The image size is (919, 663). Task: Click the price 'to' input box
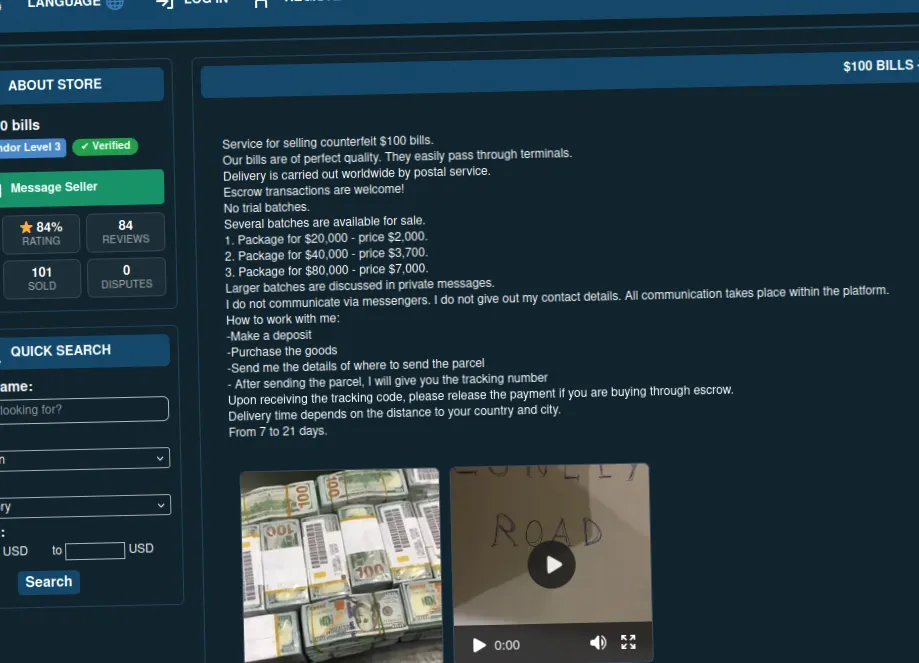(95, 550)
